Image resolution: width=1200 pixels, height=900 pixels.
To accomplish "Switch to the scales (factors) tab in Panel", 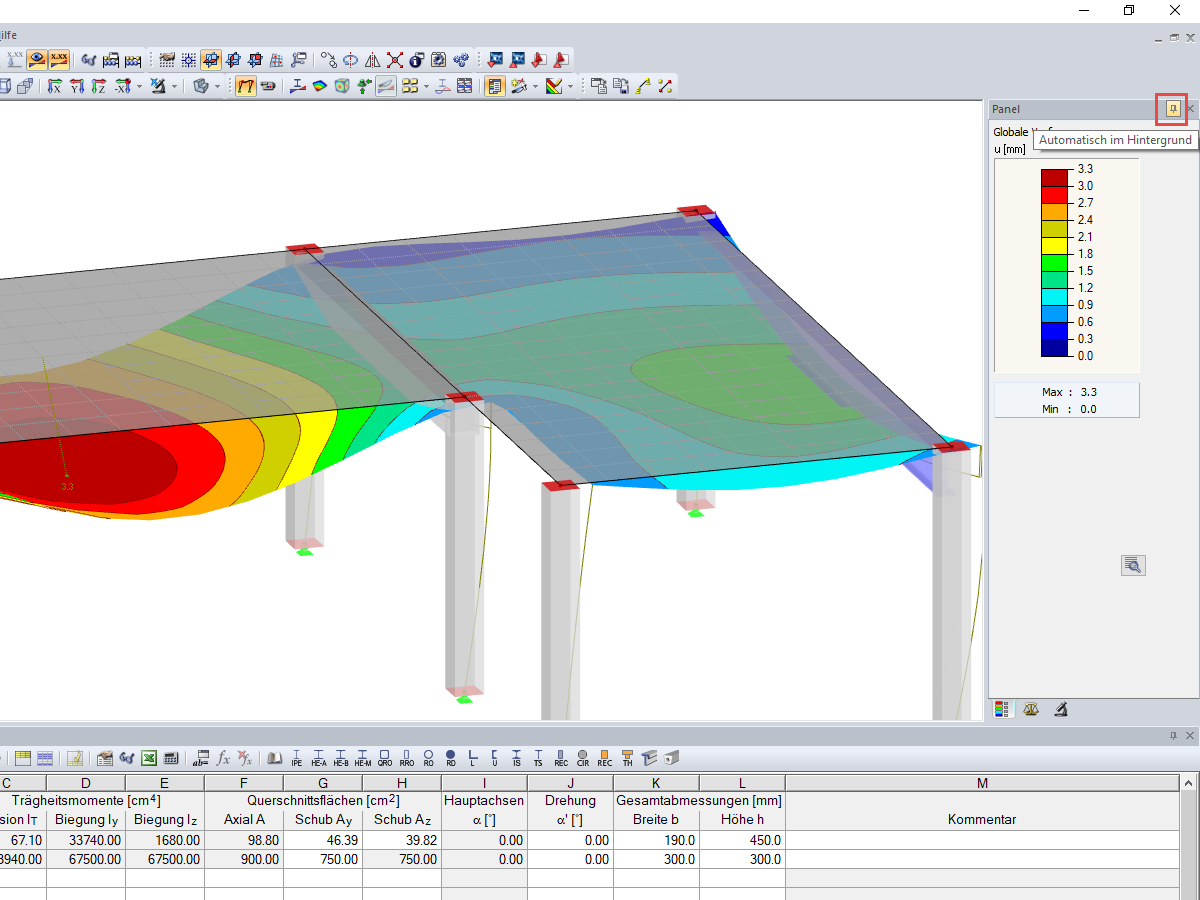I will click(1031, 709).
